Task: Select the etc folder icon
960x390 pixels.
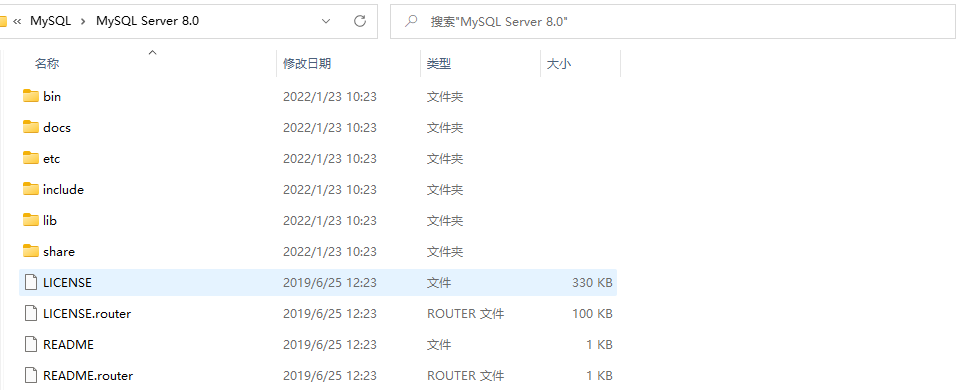Action: pos(31,158)
